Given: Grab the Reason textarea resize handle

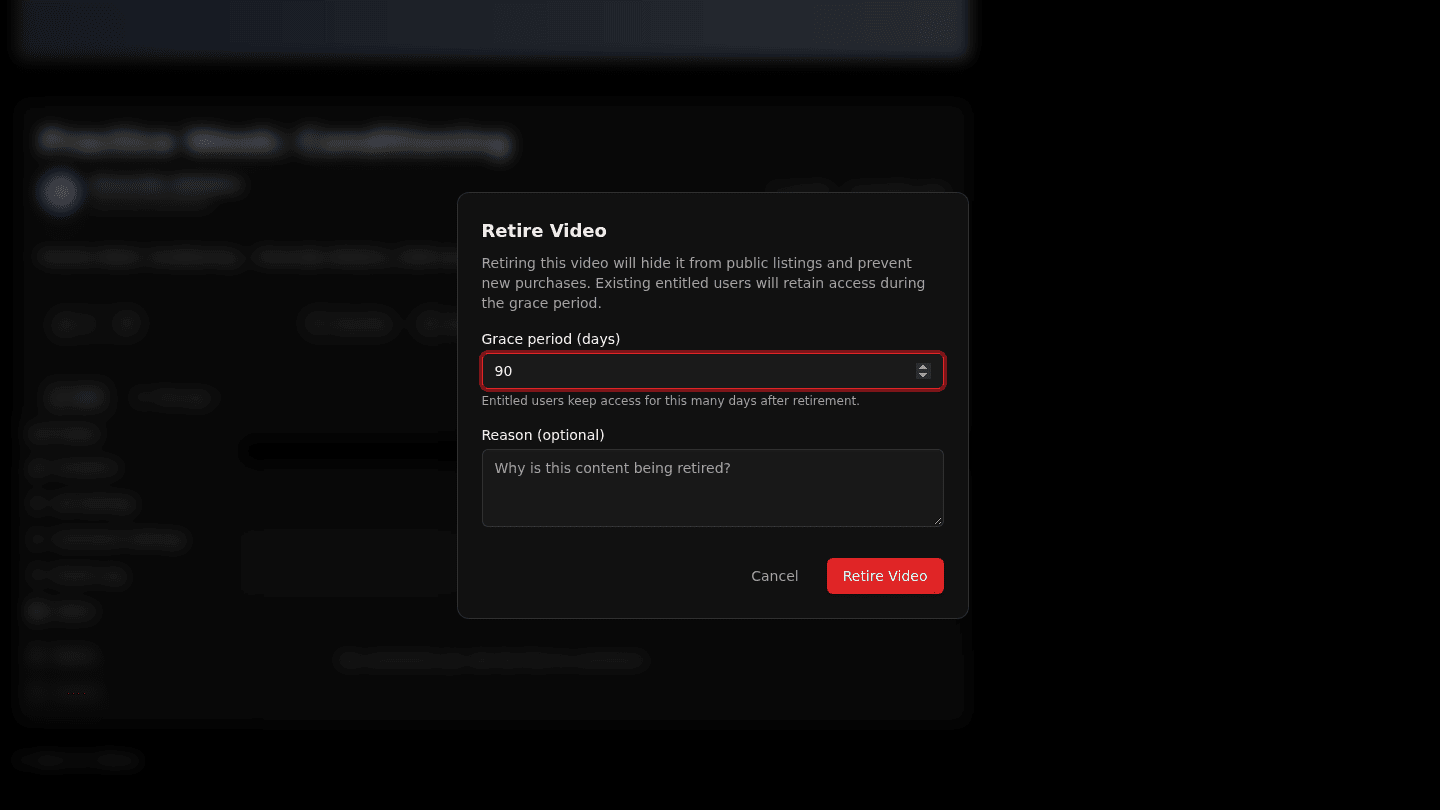Looking at the screenshot, I should pyautogui.click(x=937, y=520).
